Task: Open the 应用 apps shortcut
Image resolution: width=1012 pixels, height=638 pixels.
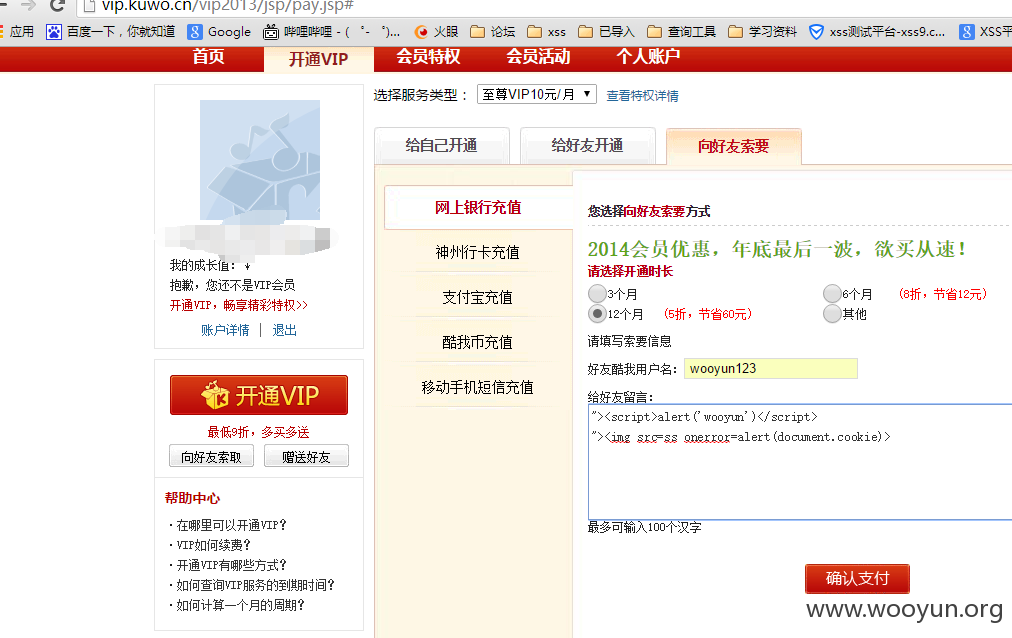Action: [17, 32]
